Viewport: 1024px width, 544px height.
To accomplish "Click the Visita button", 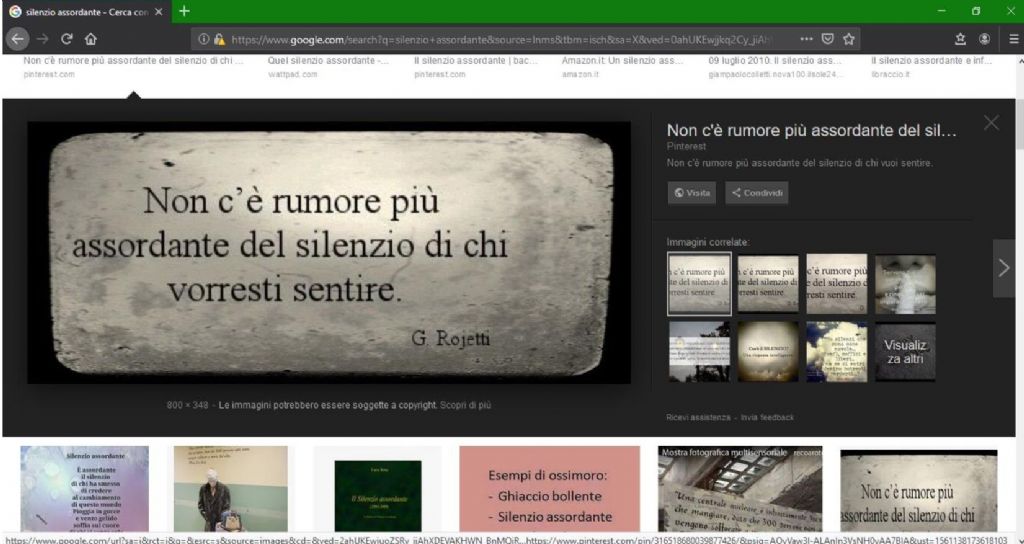I will tap(692, 193).
